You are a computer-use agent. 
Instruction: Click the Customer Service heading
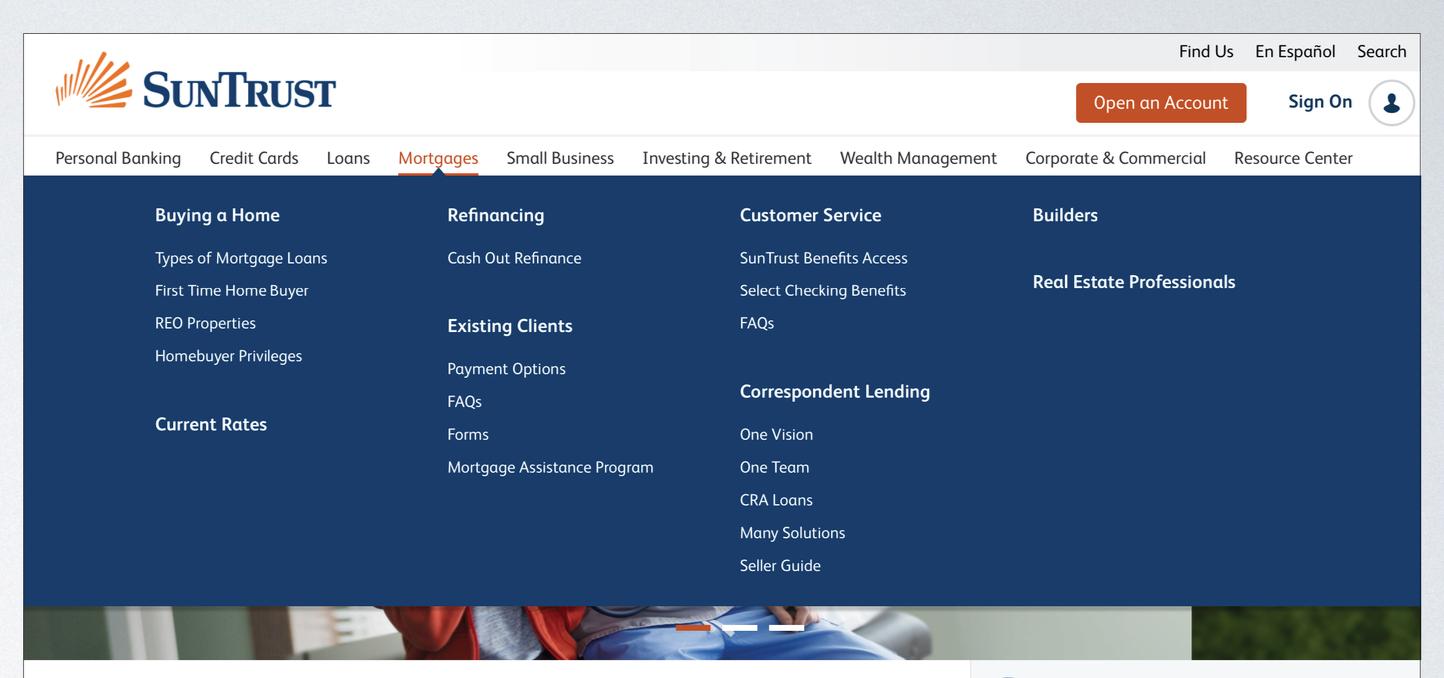pyautogui.click(x=810, y=215)
